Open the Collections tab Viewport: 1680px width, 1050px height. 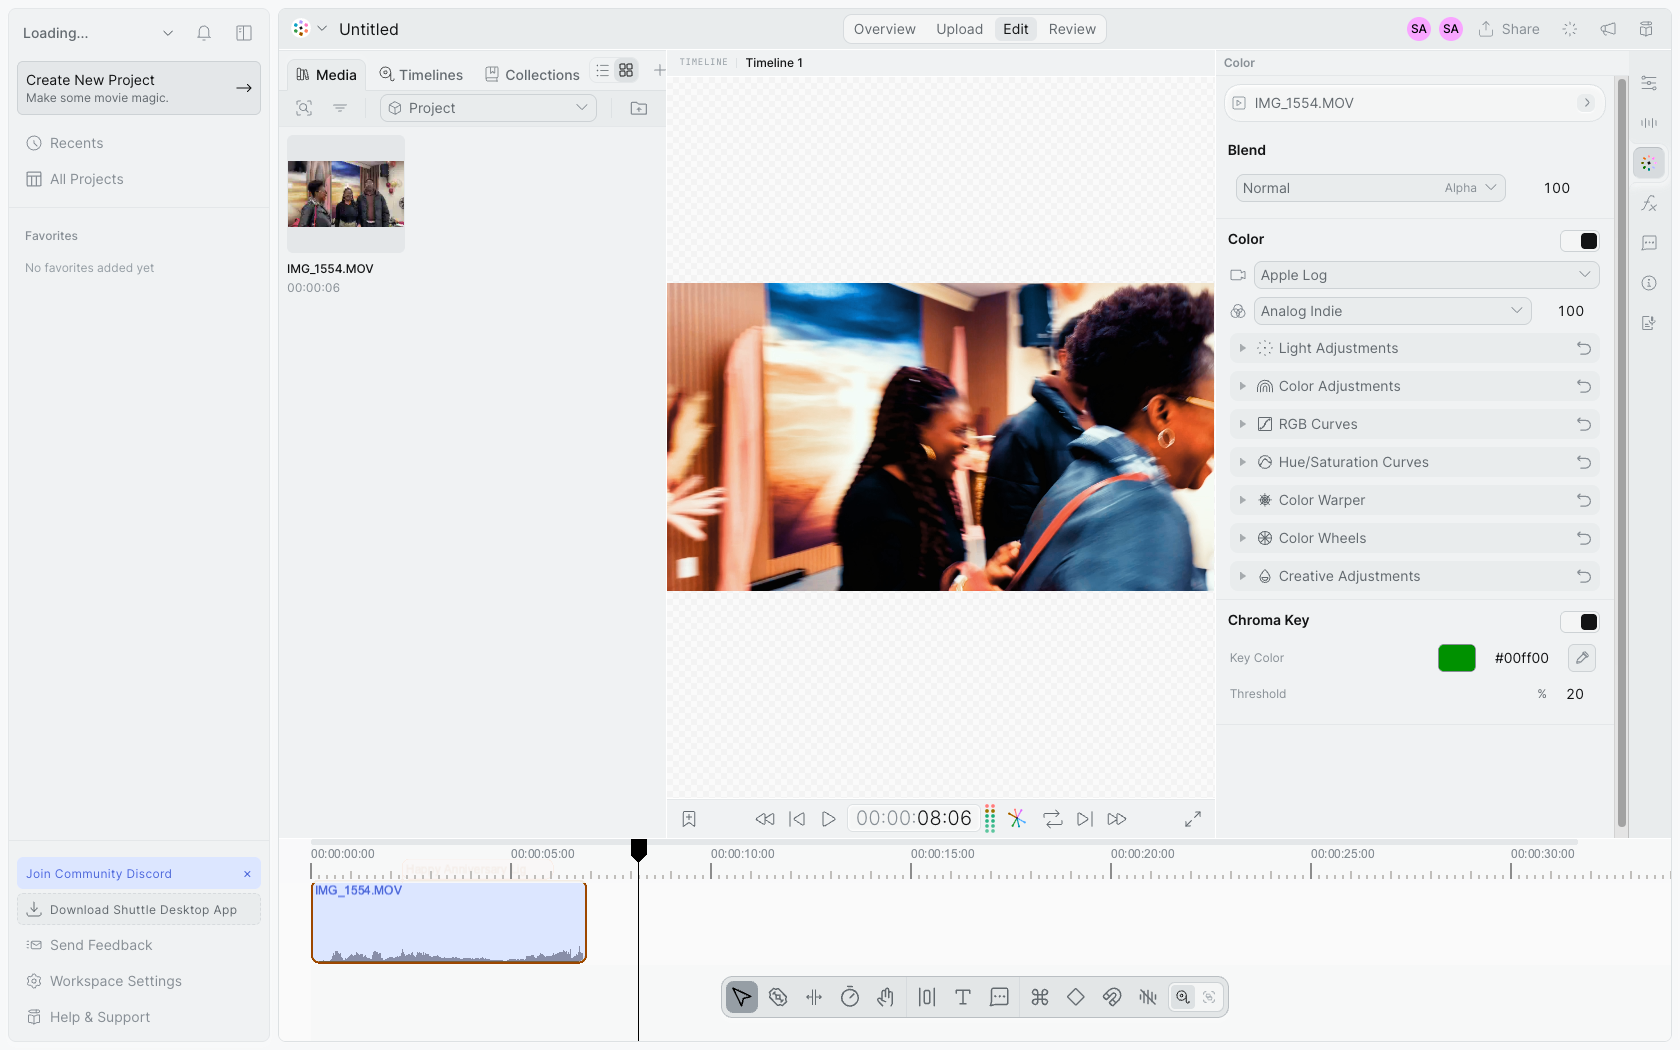click(x=532, y=75)
